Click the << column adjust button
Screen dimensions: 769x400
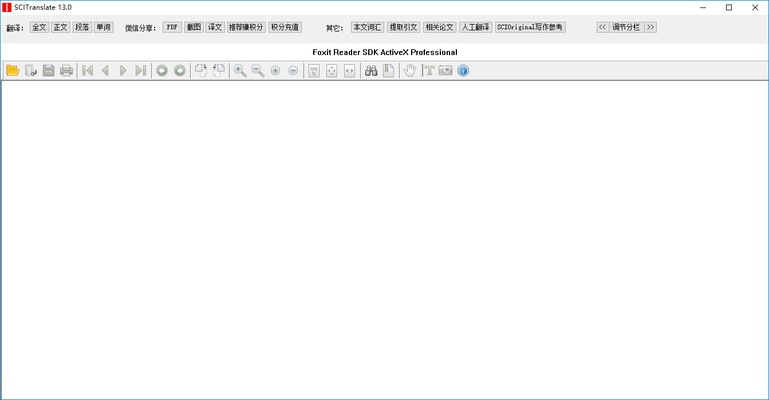(x=602, y=27)
